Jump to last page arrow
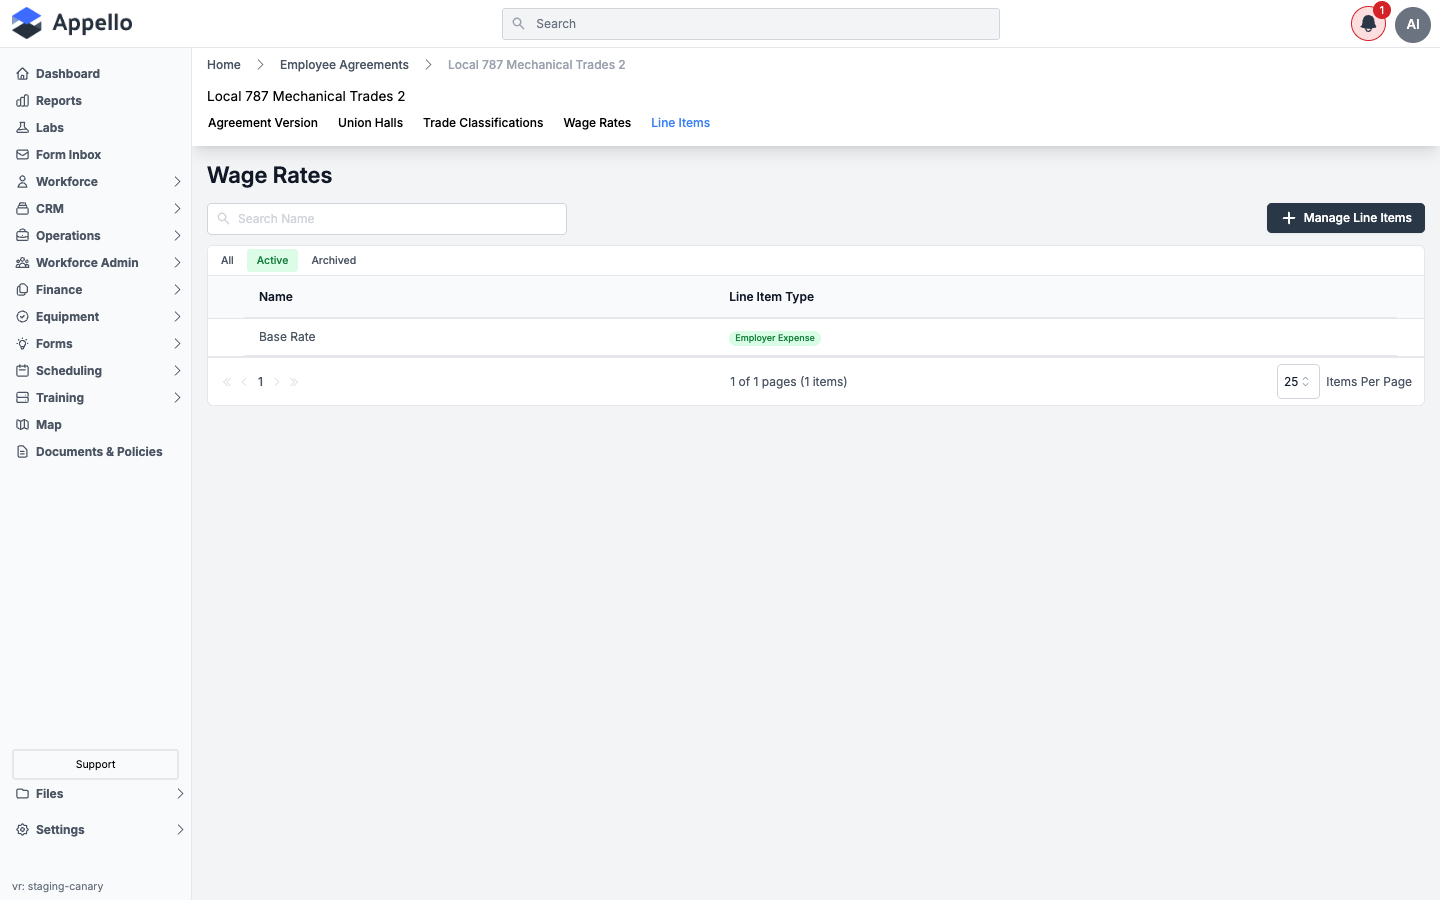Screen dimensions: 1440x900 (x=294, y=382)
